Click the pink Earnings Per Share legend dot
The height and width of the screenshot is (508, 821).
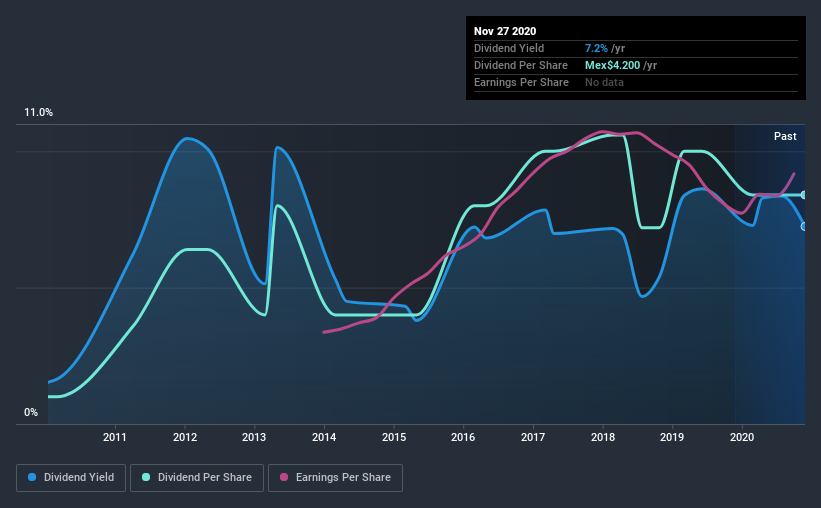pyautogui.click(x=284, y=477)
